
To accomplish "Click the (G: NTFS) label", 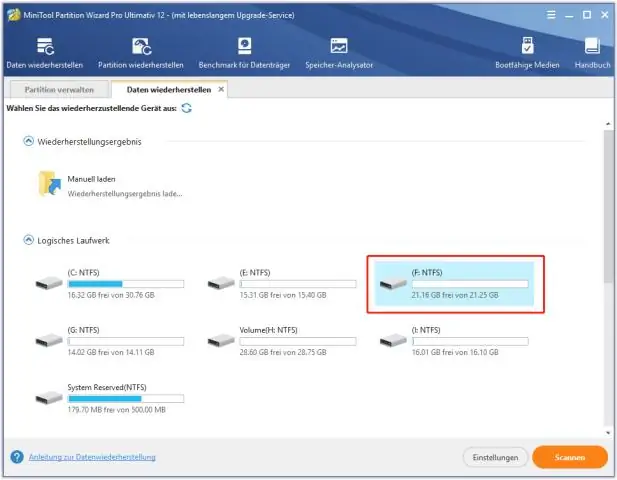I will coord(83,330).
